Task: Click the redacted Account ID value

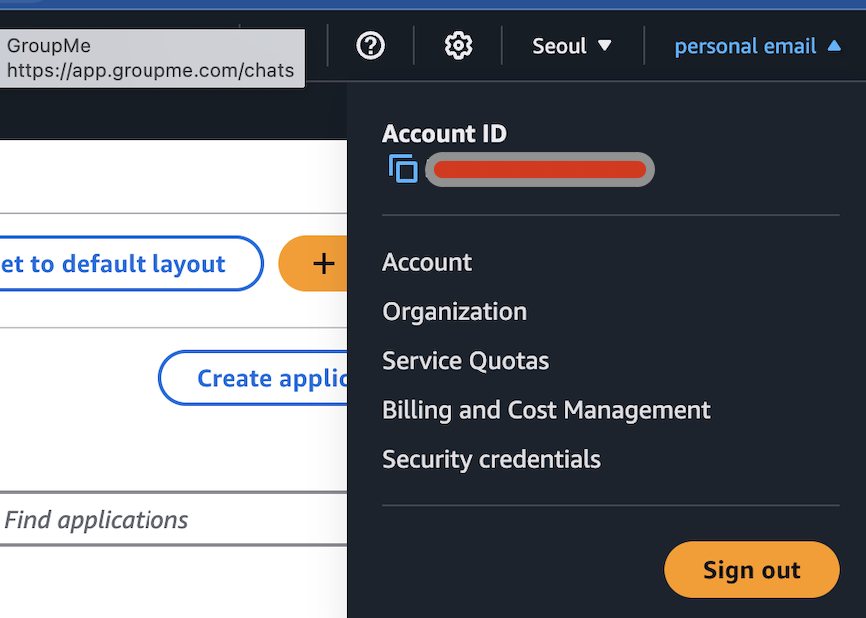Action: 539,170
